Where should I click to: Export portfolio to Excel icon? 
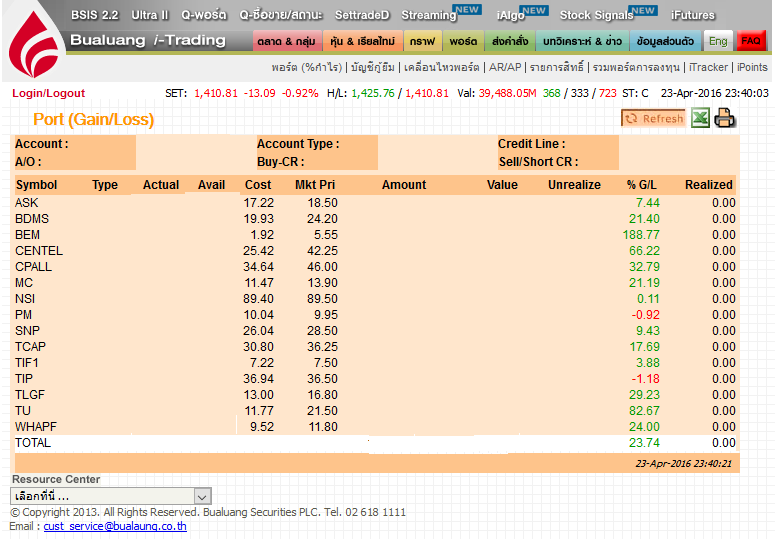click(701, 118)
